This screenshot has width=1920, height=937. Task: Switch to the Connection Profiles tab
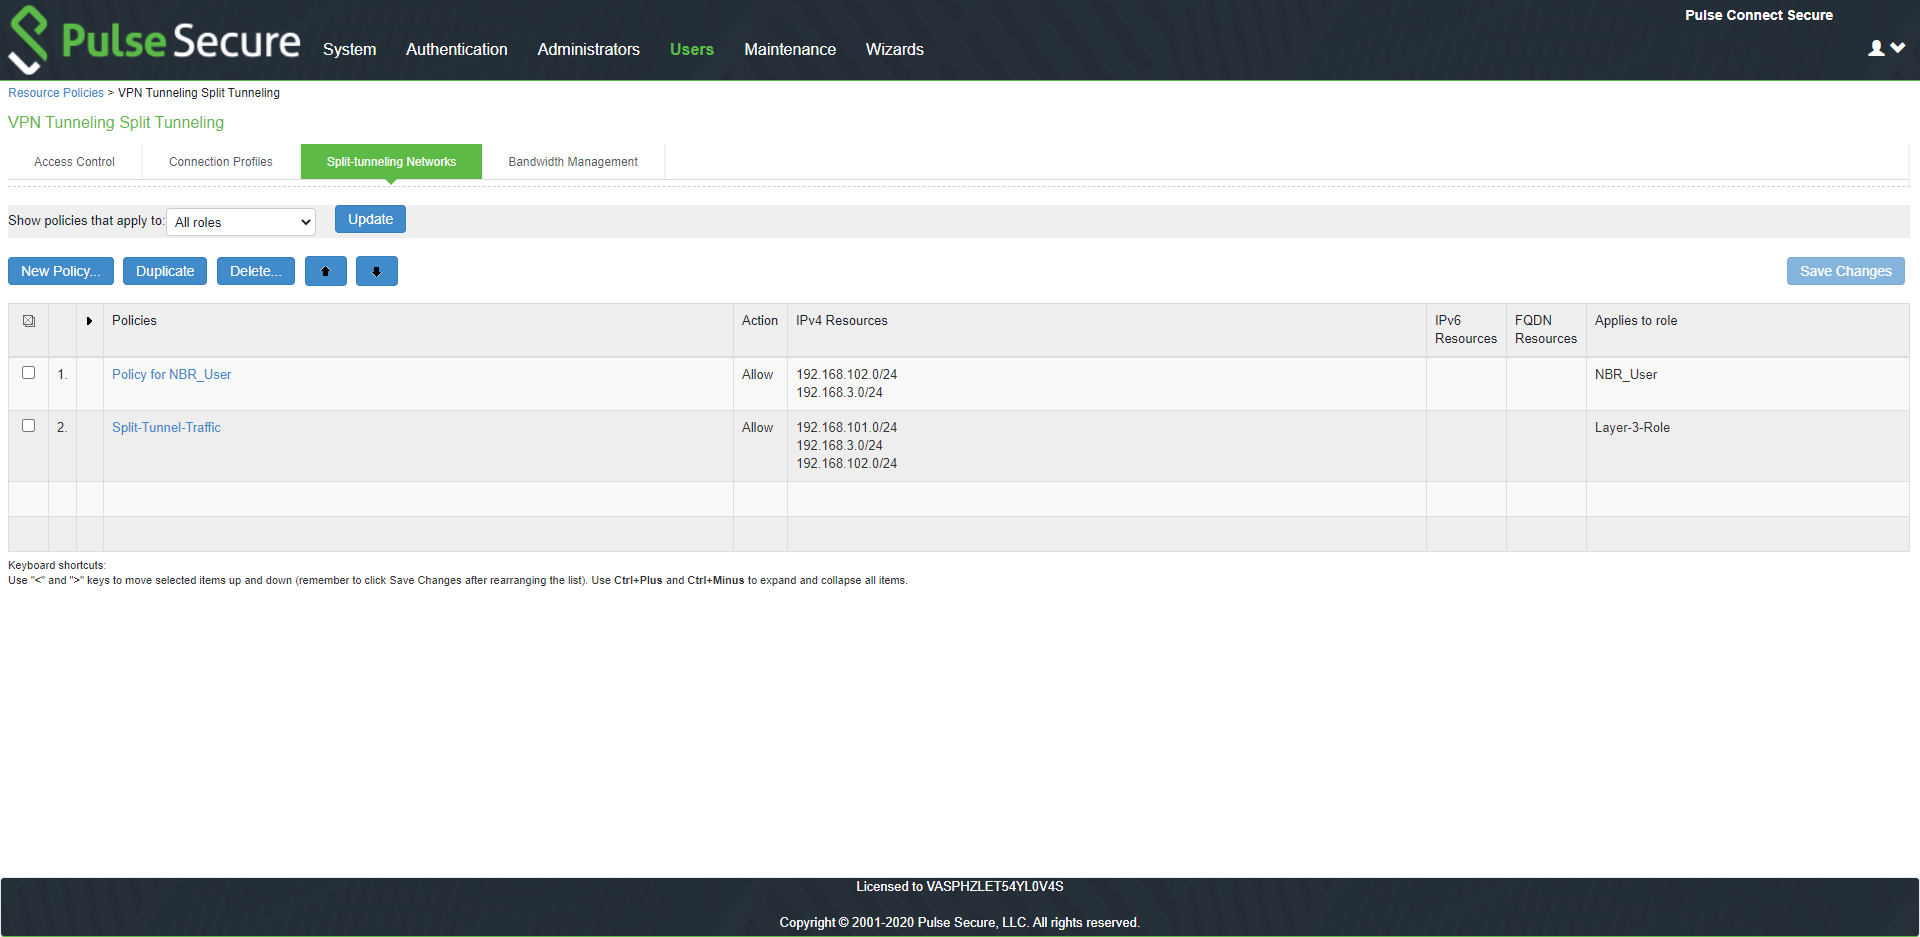[x=221, y=162]
